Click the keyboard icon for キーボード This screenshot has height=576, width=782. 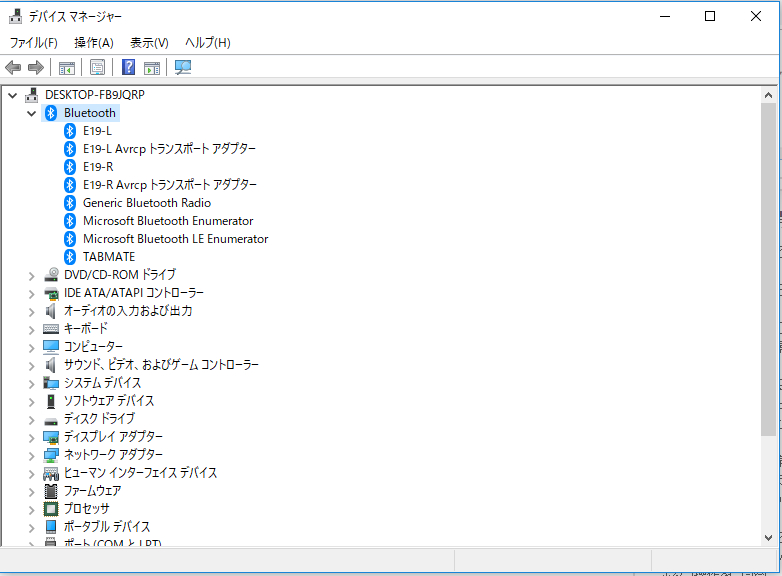coord(51,329)
